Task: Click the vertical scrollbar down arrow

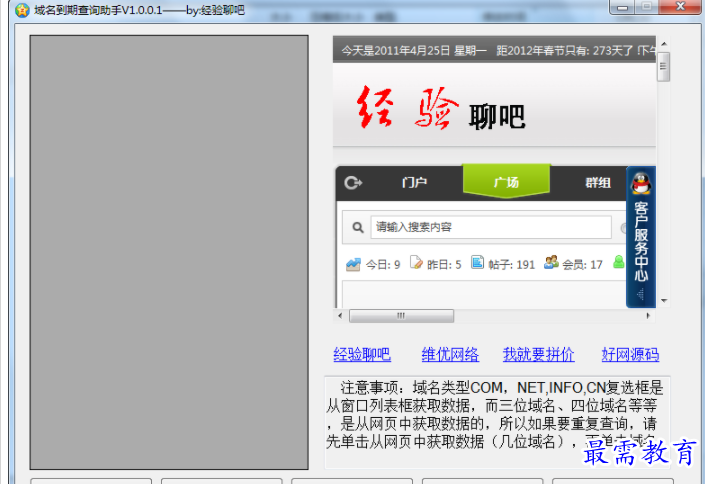Action: pyautogui.click(x=664, y=300)
